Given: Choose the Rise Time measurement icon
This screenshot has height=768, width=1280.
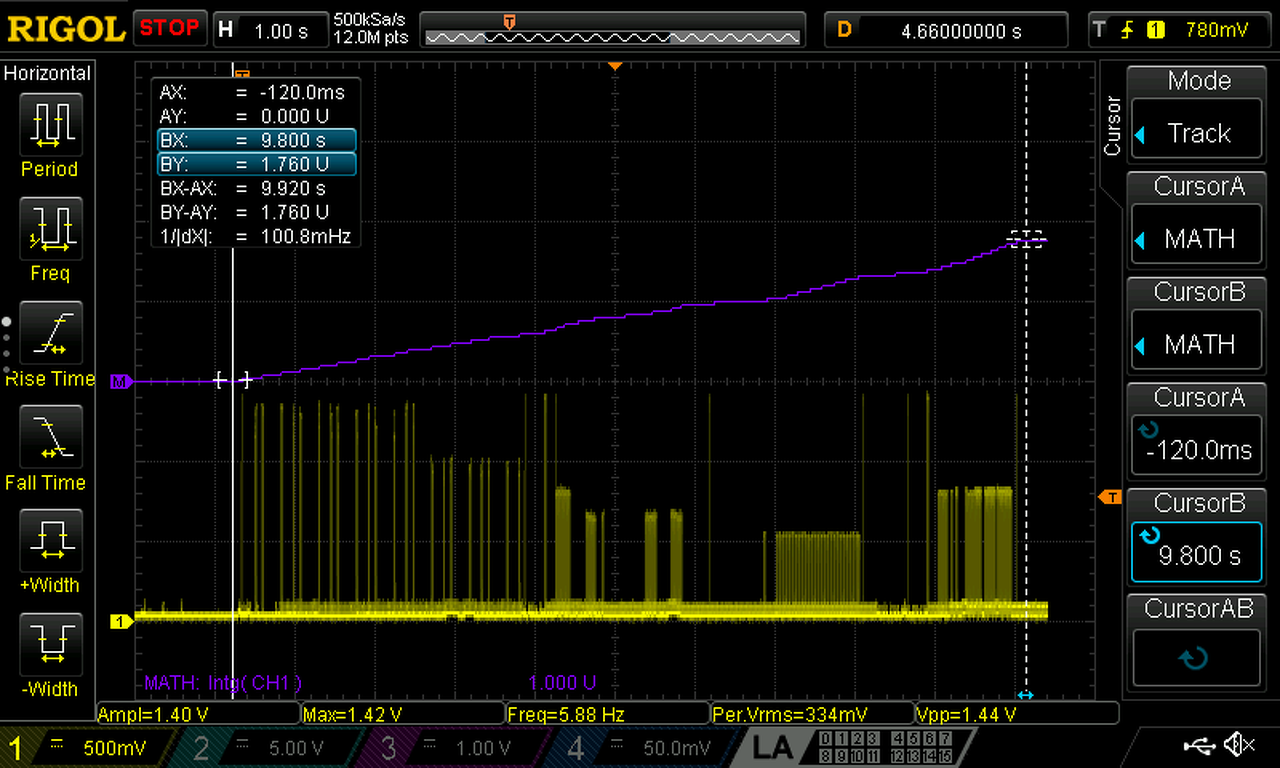Looking at the screenshot, I should tap(49, 333).
